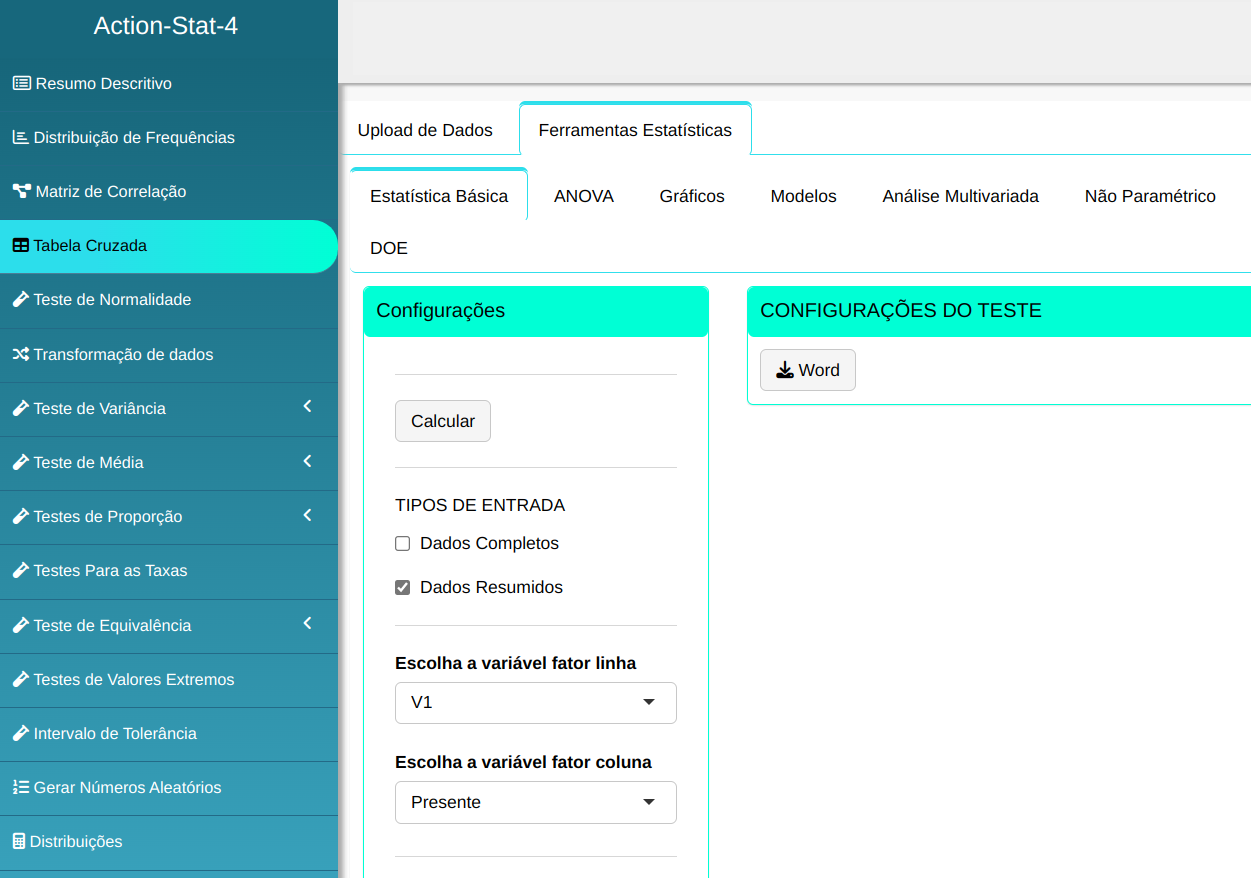The image size is (1251, 878).
Task: Click the Transformação de dados shuffle icon
Action: (20, 354)
